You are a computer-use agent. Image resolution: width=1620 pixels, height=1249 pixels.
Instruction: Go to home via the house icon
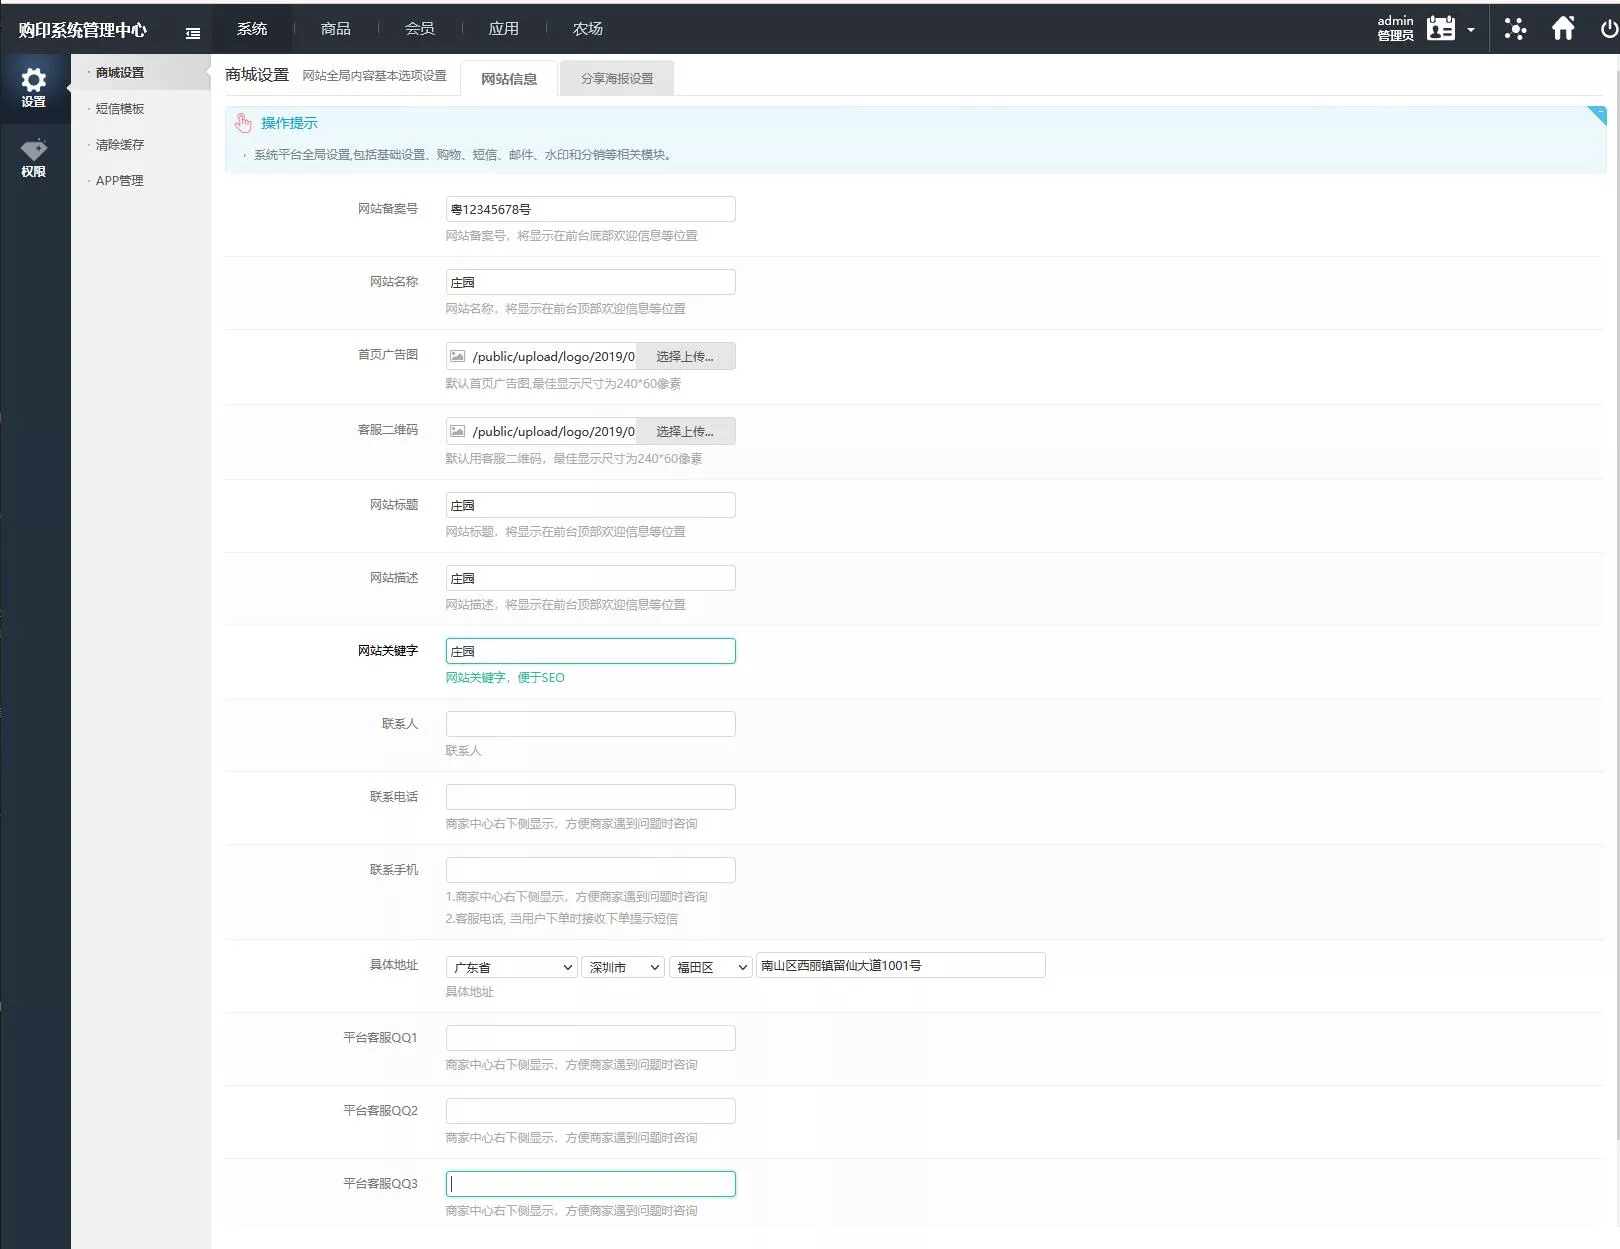(x=1563, y=29)
